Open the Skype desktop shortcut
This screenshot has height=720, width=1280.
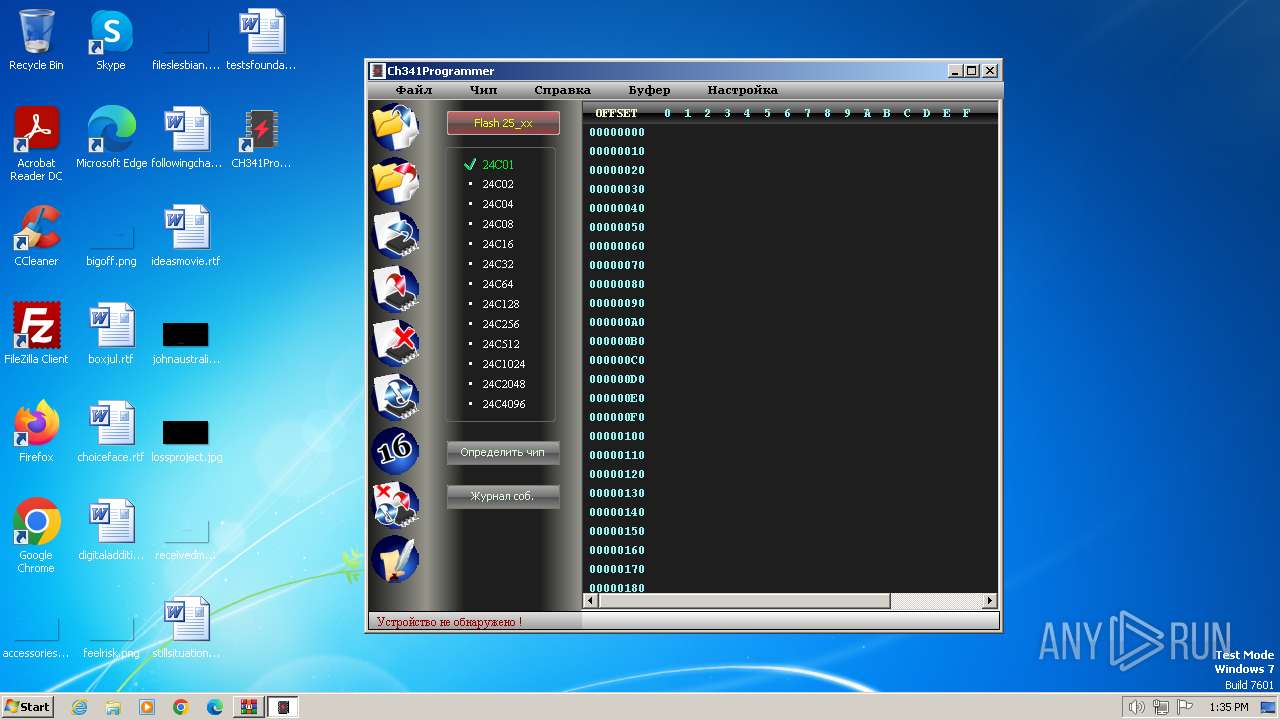coord(111,40)
